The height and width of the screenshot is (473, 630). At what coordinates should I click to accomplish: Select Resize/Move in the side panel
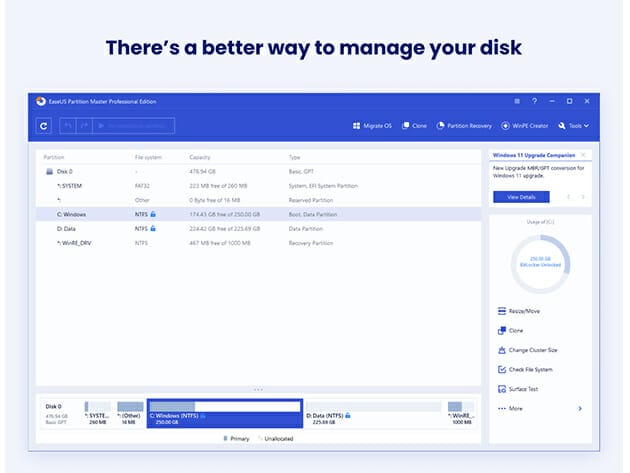(x=520, y=312)
